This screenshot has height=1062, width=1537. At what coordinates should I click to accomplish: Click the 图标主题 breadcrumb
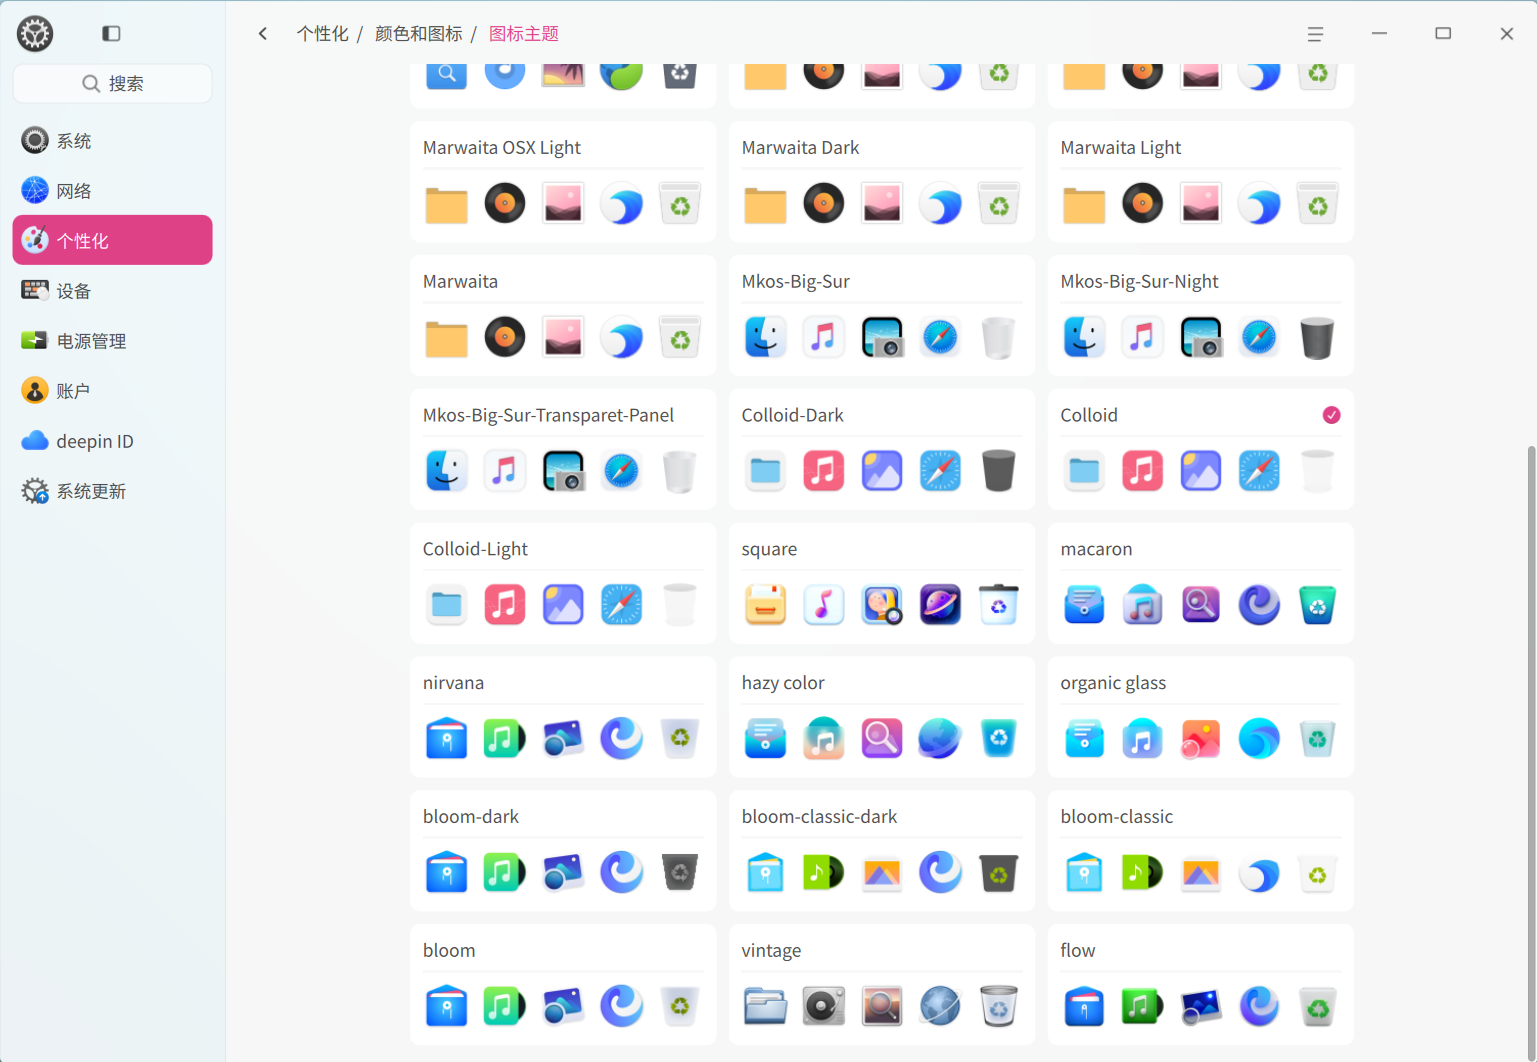click(524, 34)
